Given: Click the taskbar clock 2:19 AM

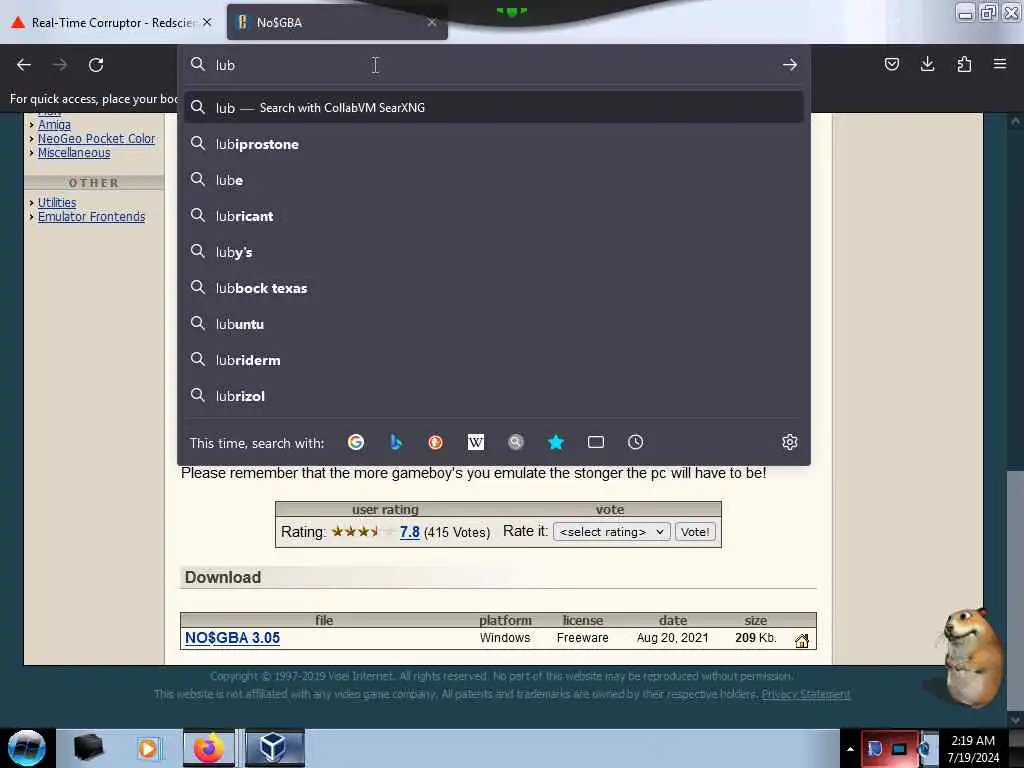Looking at the screenshot, I should click(x=973, y=749).
